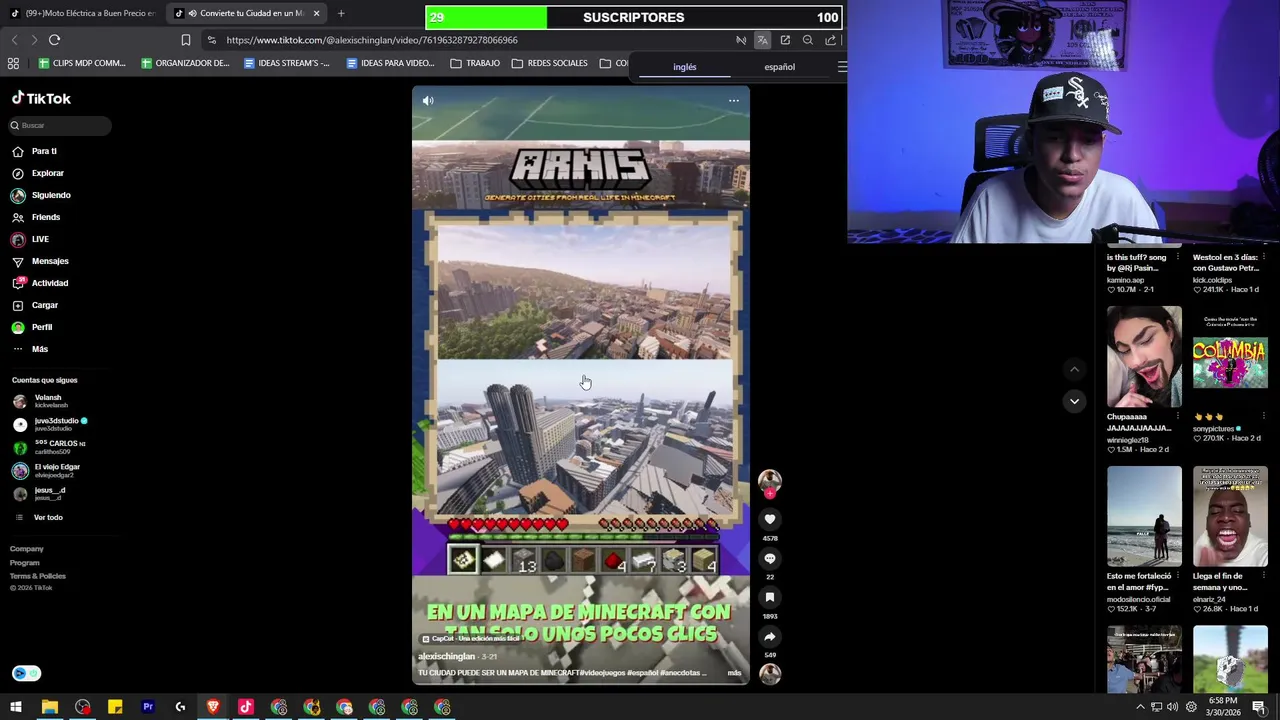Open Windows Start menu

point(16,707)
